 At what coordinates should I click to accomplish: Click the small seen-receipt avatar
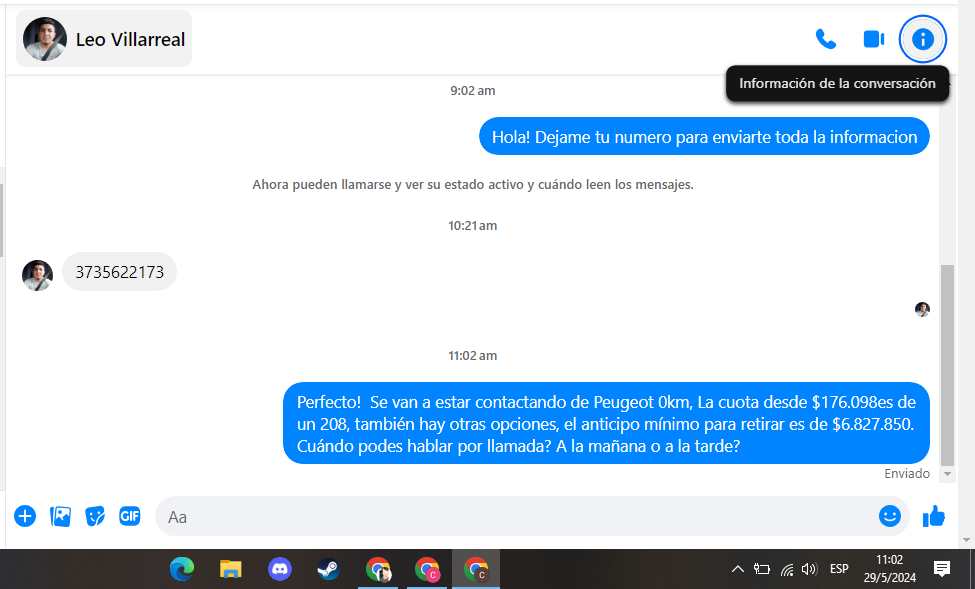pos(922,309)
